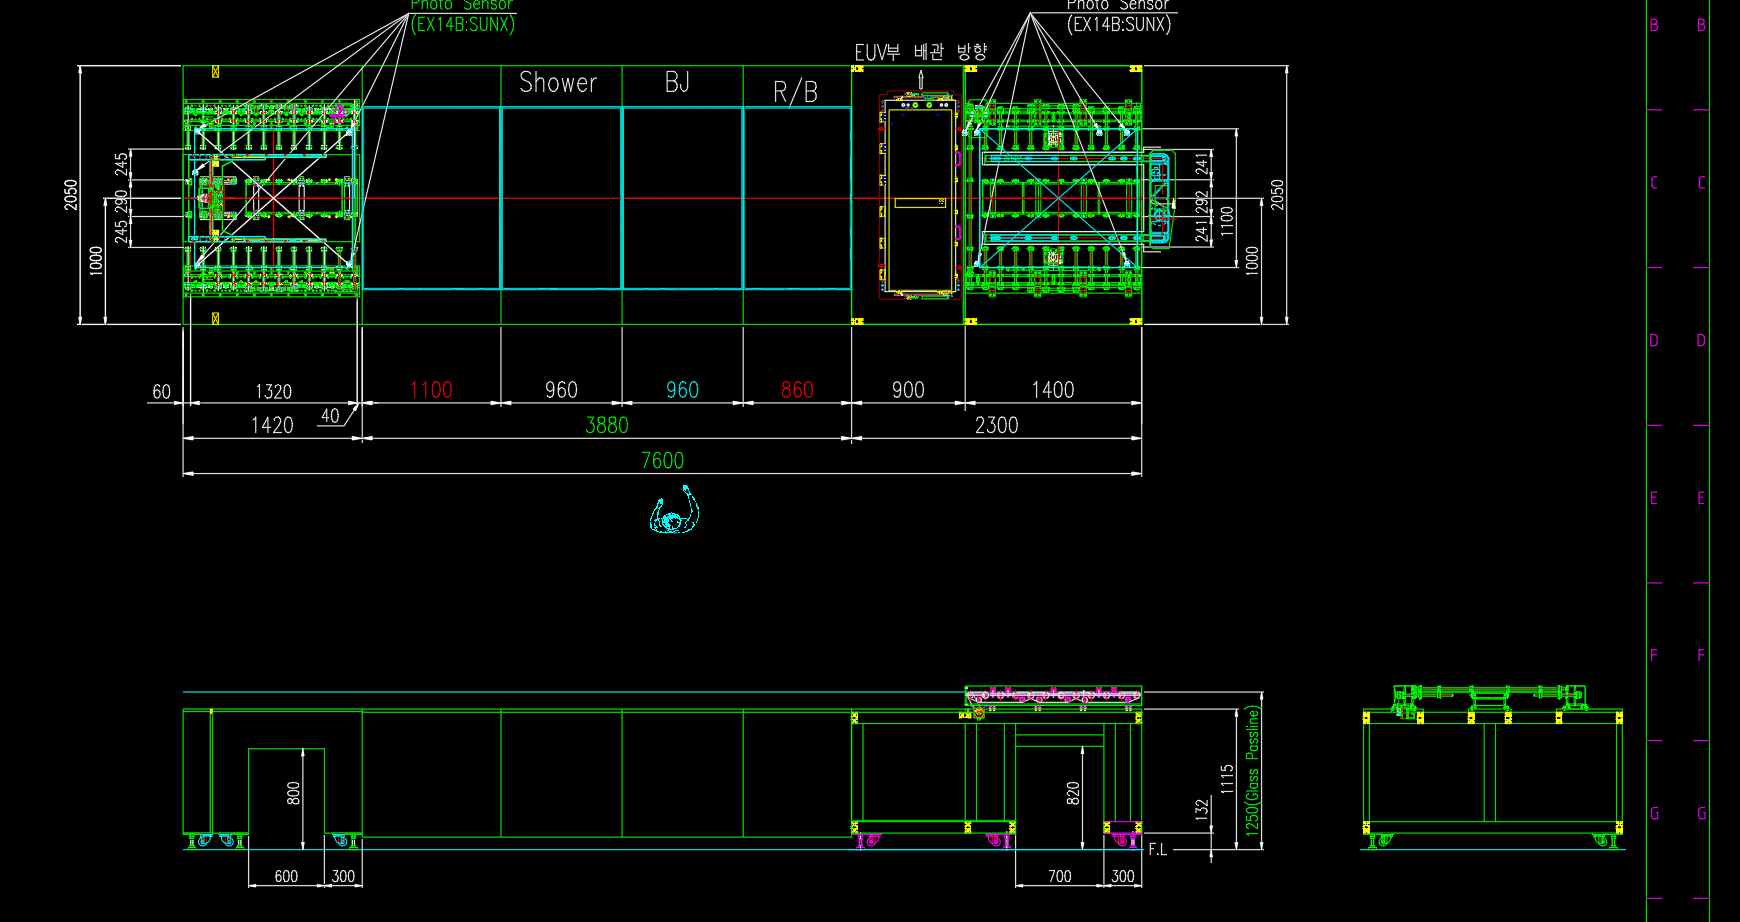The width and height of the screenshot is (1740, 922).
Task: Click the "300" dimension next to "600"
Action: pyautogui.click(x=343, y=877)
